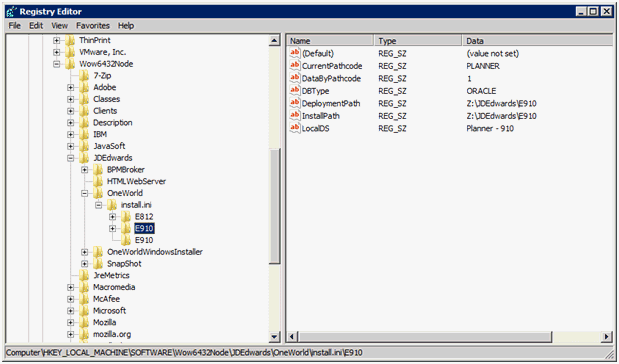Click the VMware, Inc. folder icon

coord(70,52)
